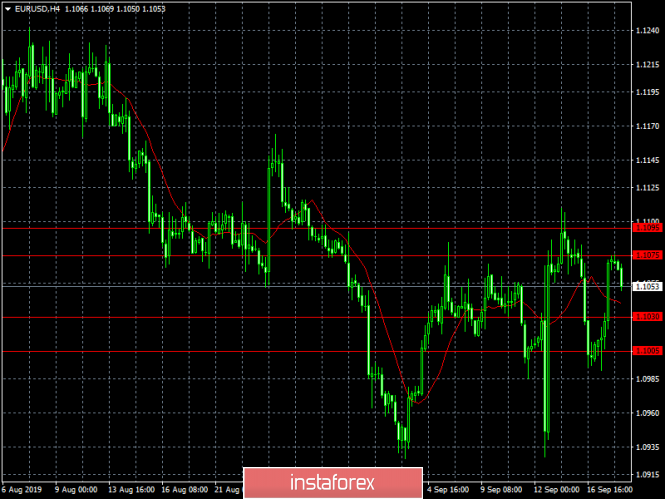Click the 4 Sep 16:00 time label
Viewport: 665px width, 499px height.
449,491
